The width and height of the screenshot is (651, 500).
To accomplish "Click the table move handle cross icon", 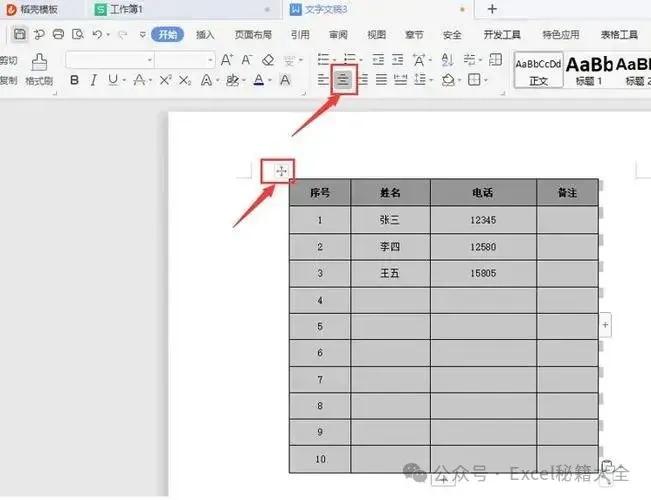I will click(281, 171).
